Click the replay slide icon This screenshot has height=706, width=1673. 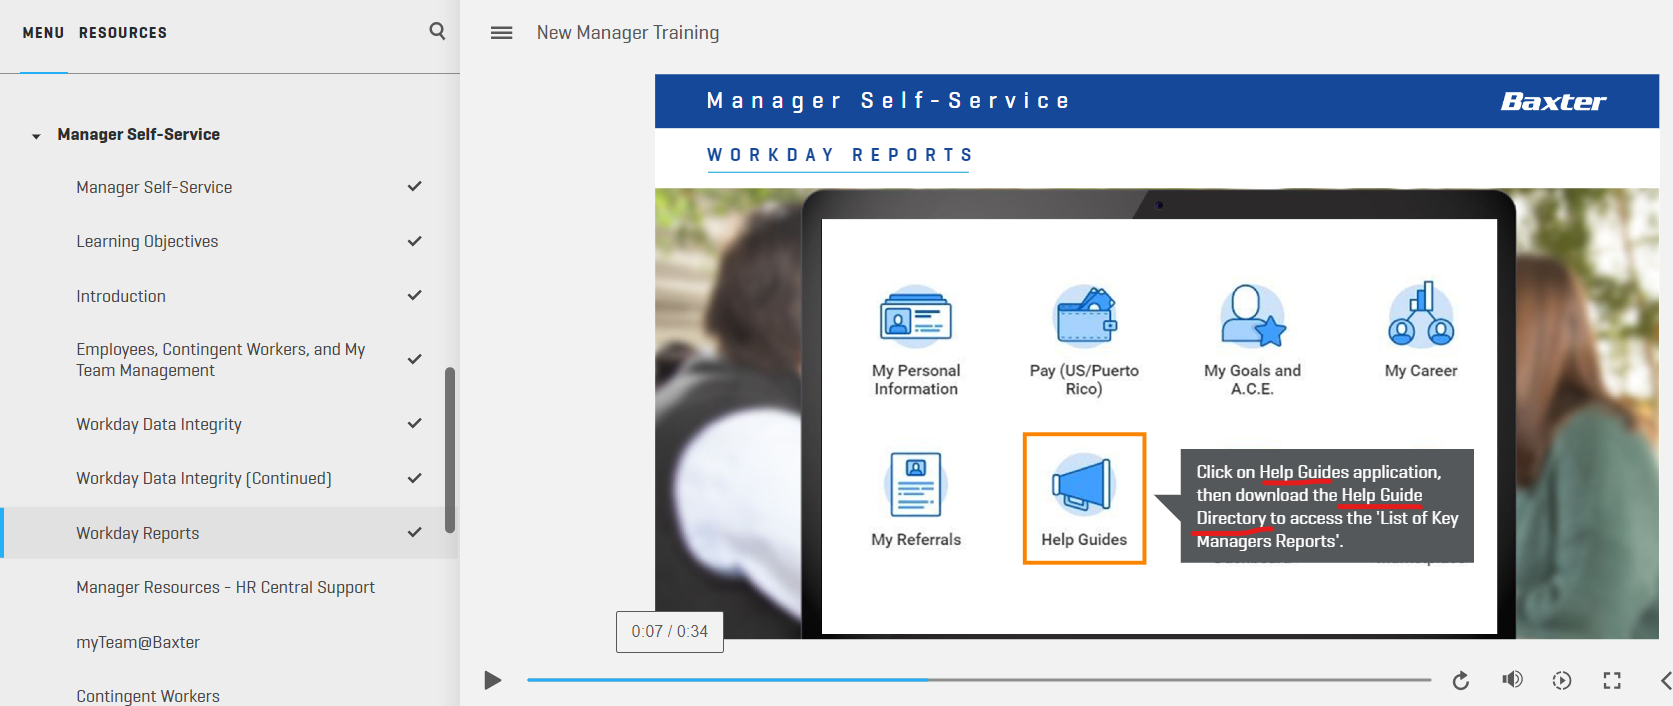point(1460,680)
